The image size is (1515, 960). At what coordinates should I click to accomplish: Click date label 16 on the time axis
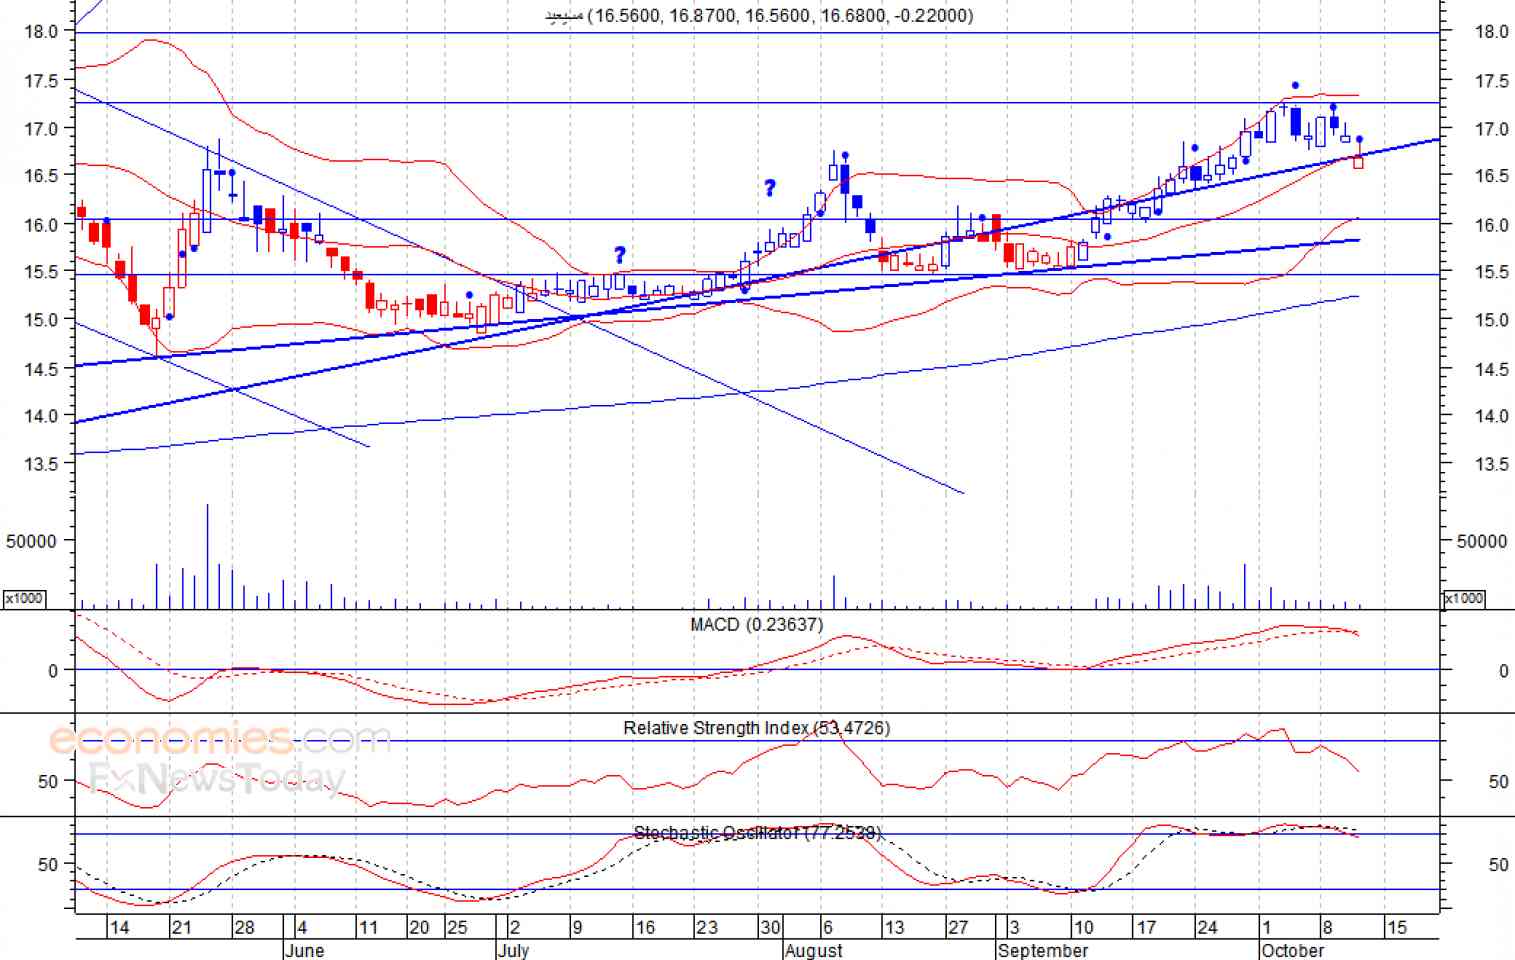point(645,927)
